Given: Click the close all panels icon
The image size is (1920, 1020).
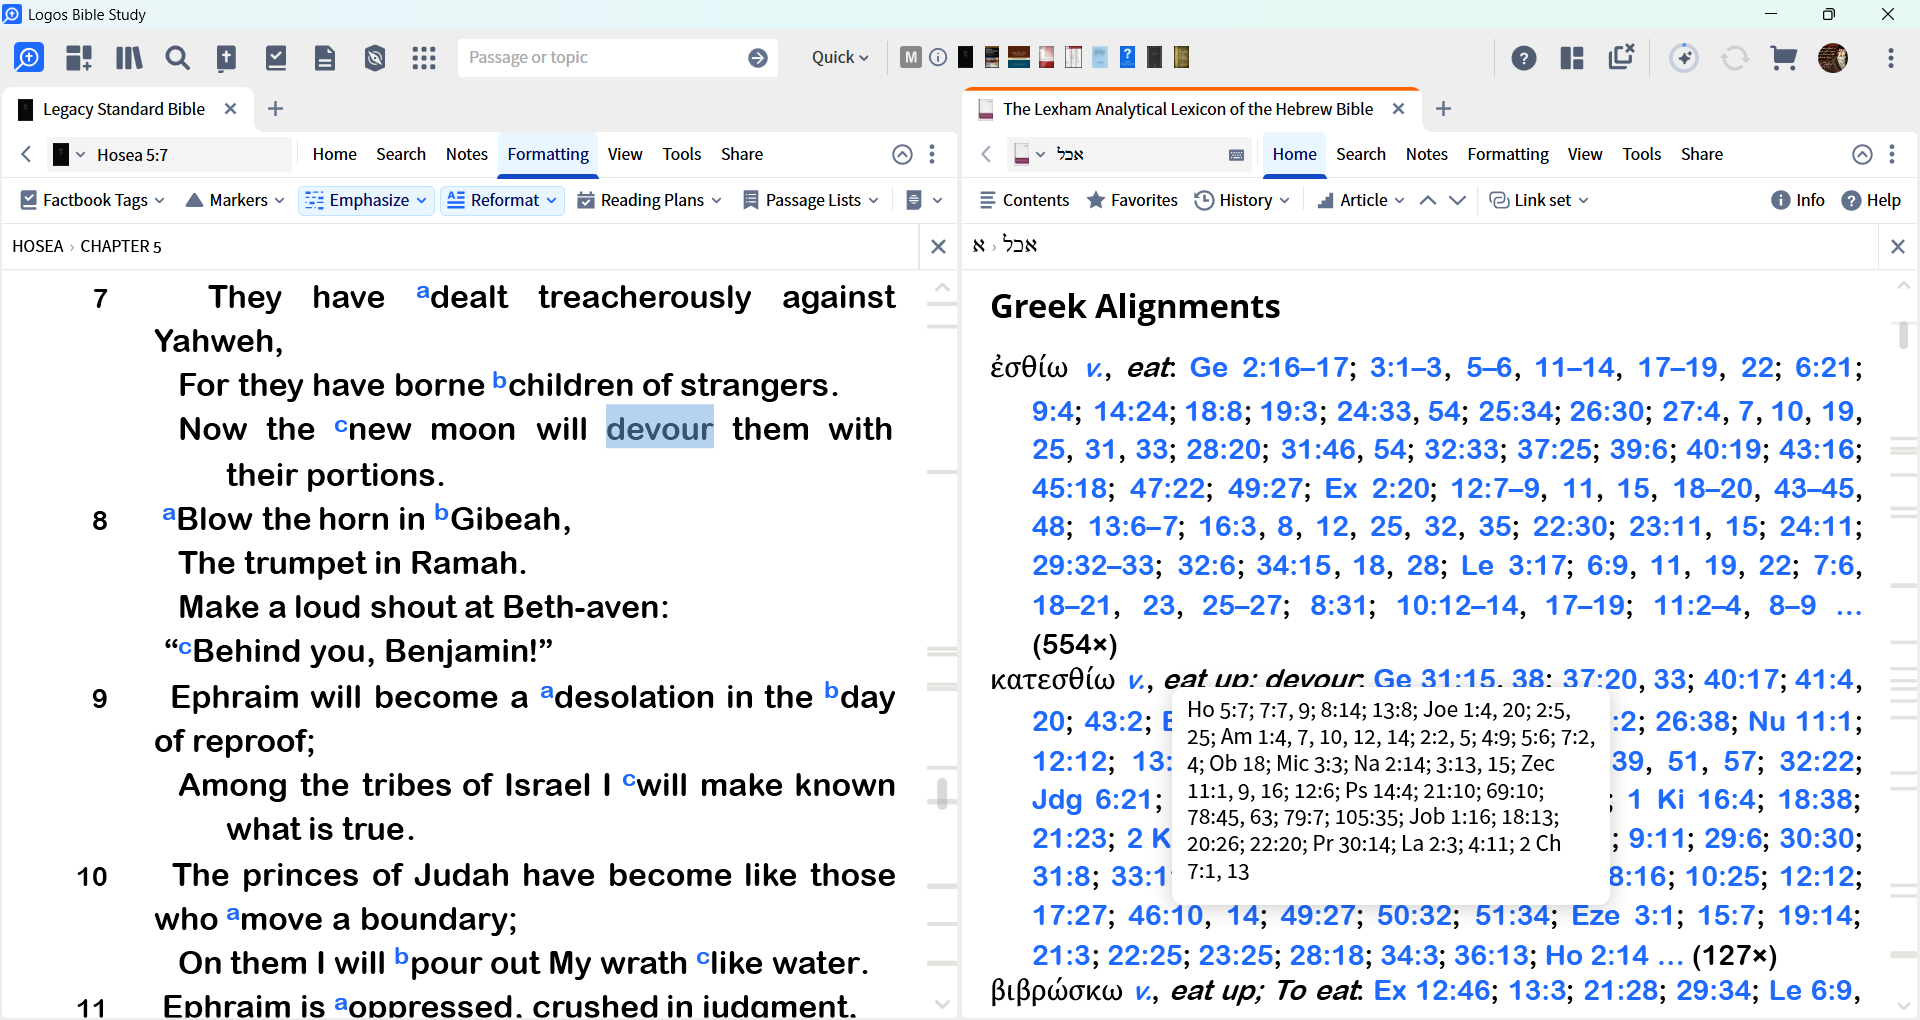Looking at the screenshot, I should point(1621,57).
